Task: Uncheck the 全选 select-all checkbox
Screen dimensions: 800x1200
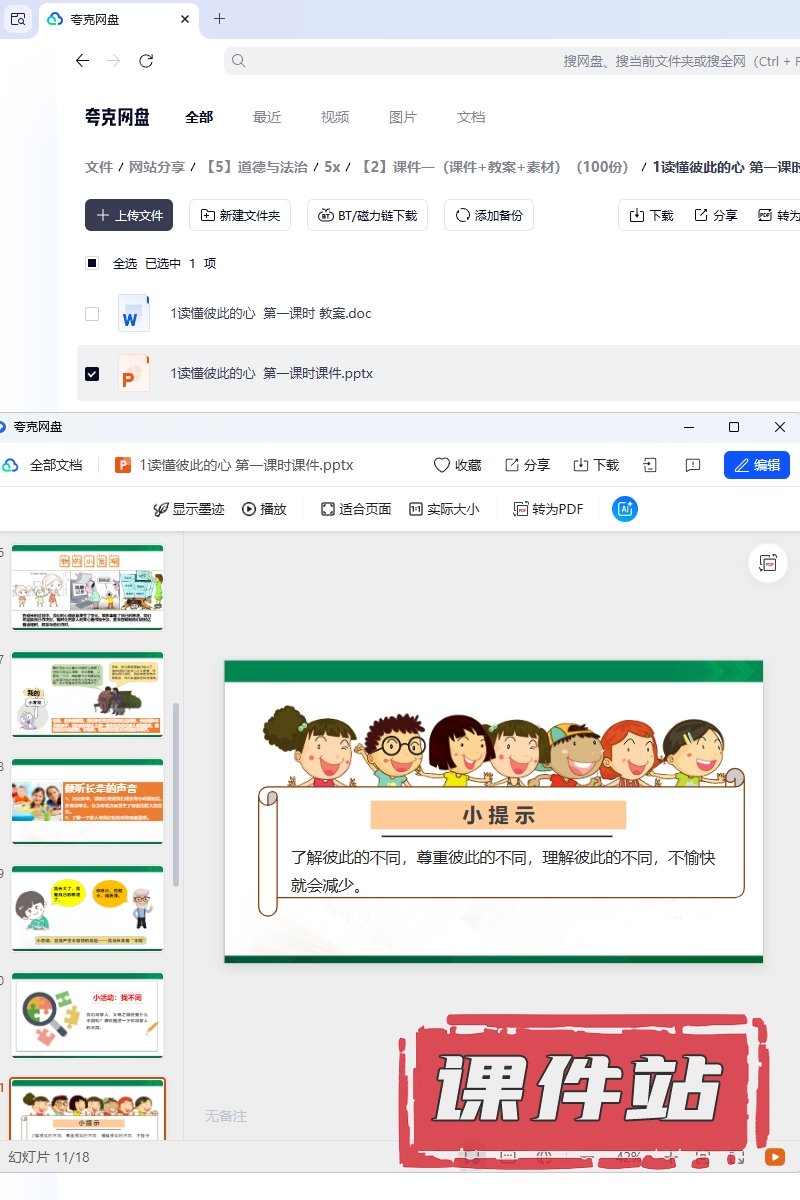Action: click(x=92, y=263)
